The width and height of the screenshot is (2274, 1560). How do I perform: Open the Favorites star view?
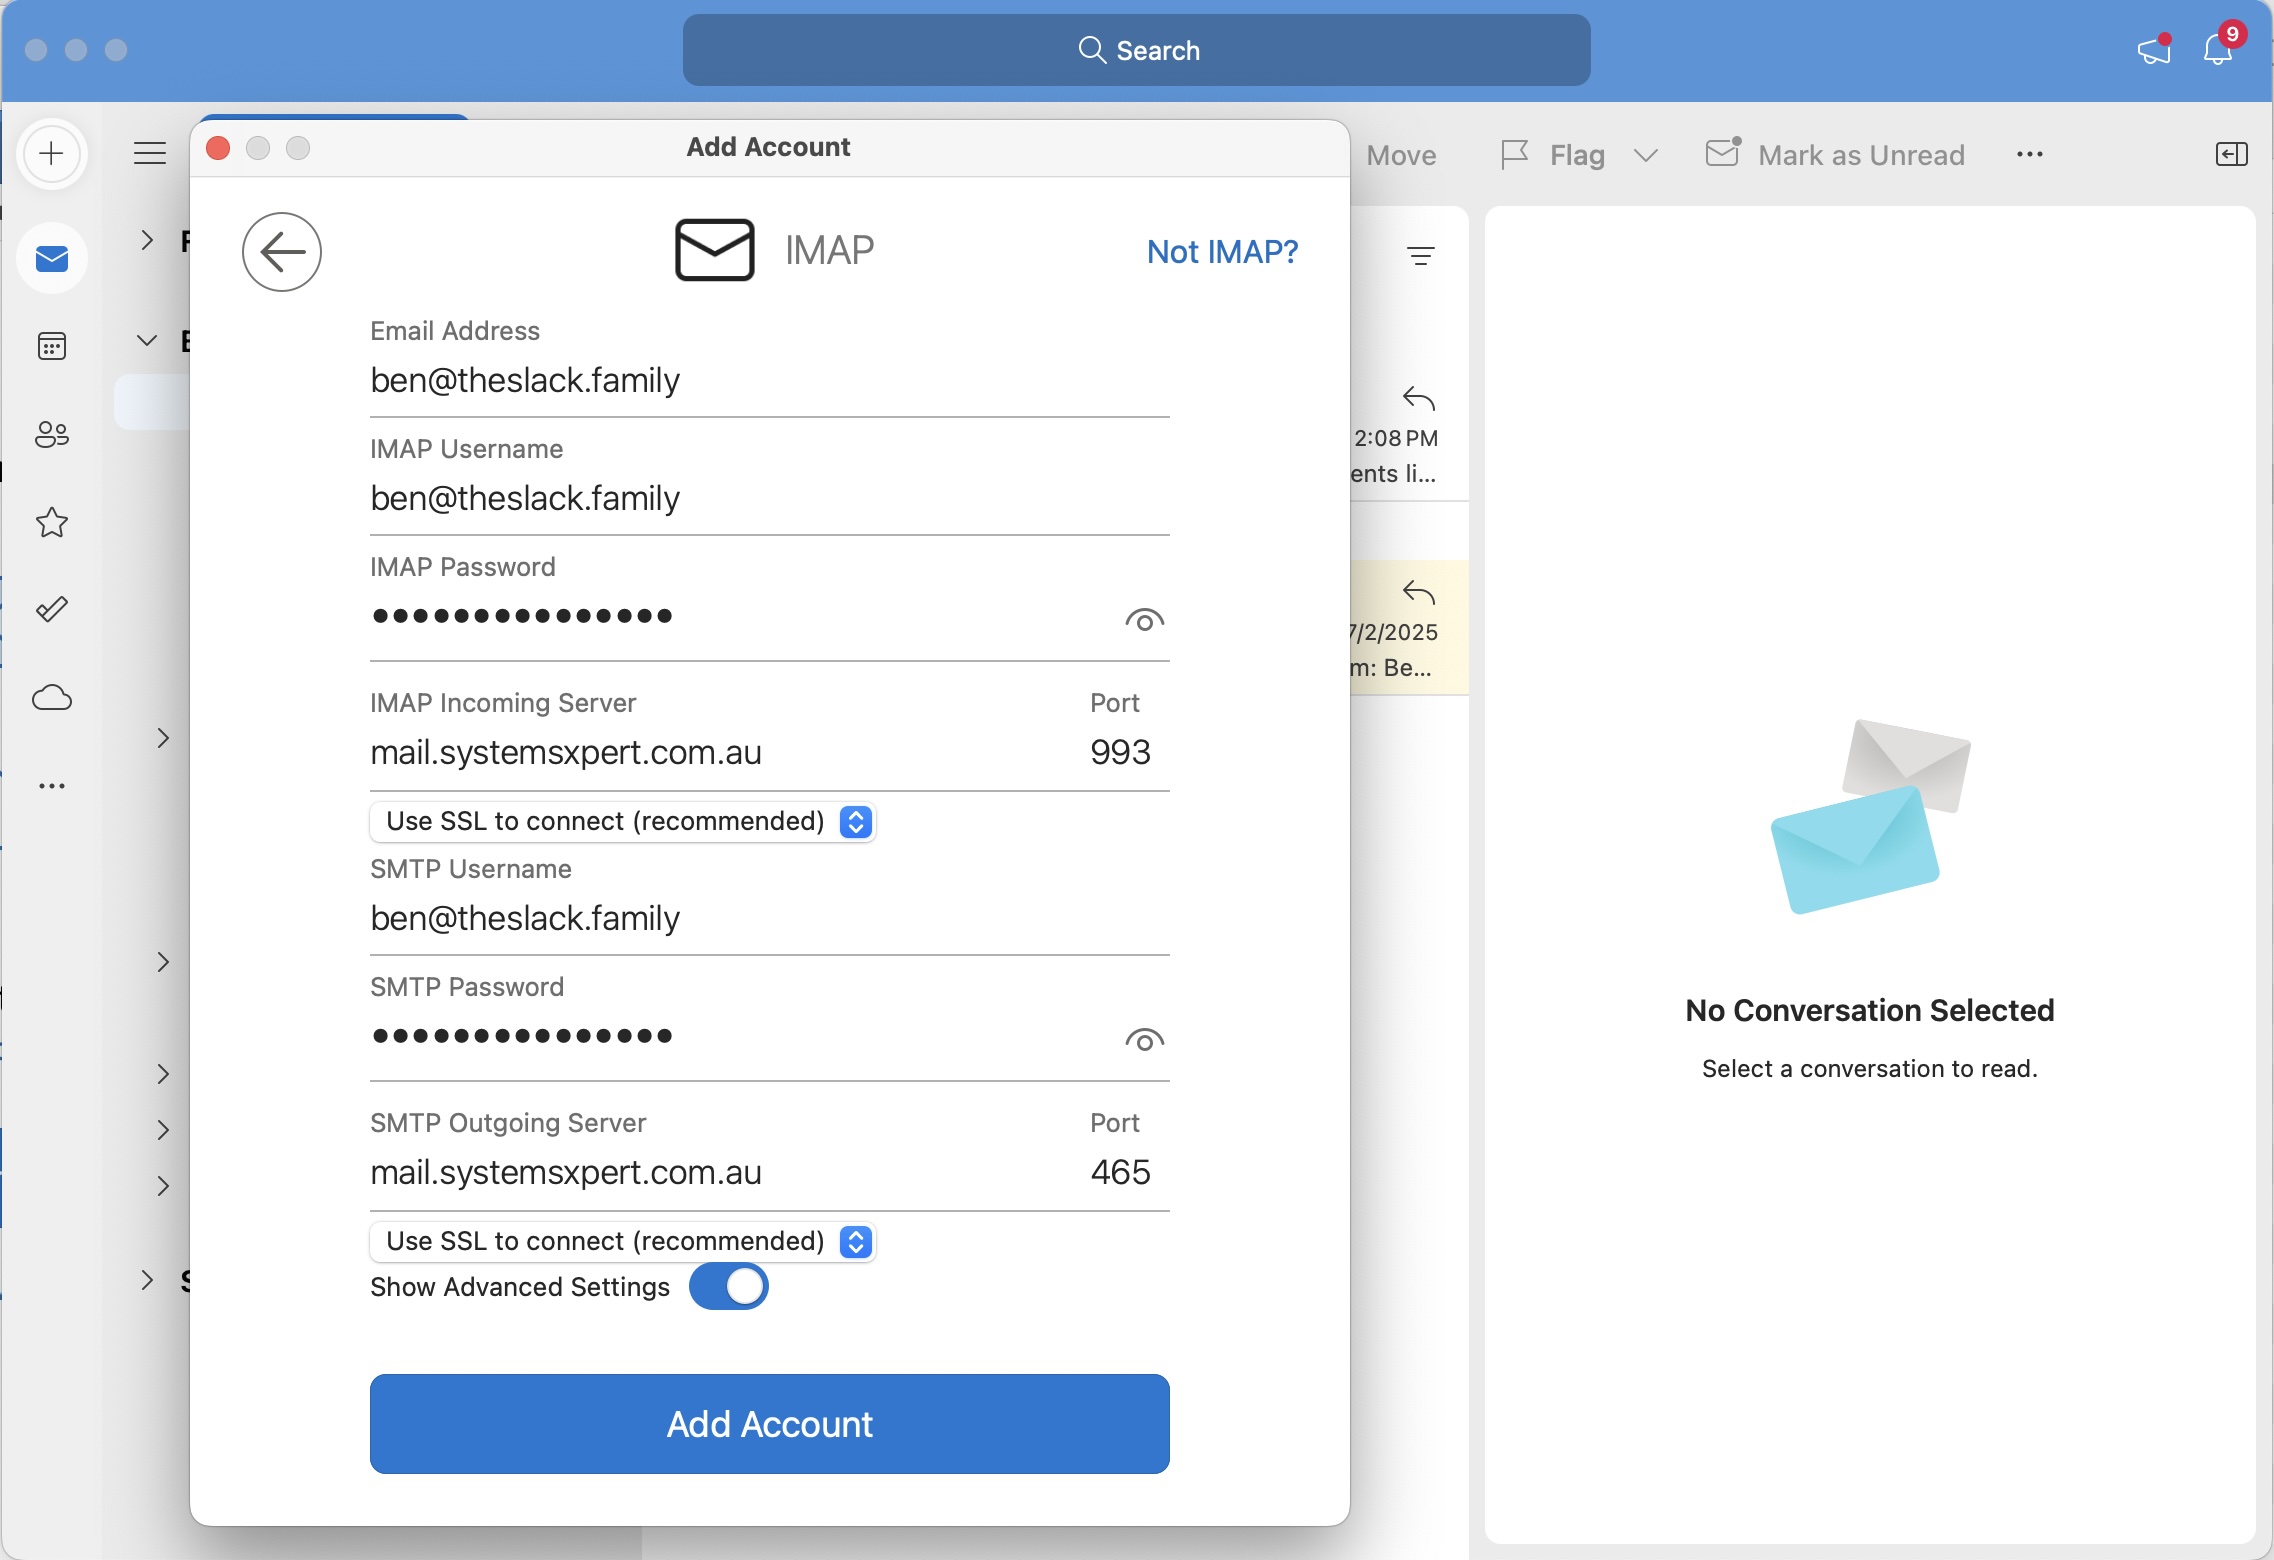(x=52, y=522)
